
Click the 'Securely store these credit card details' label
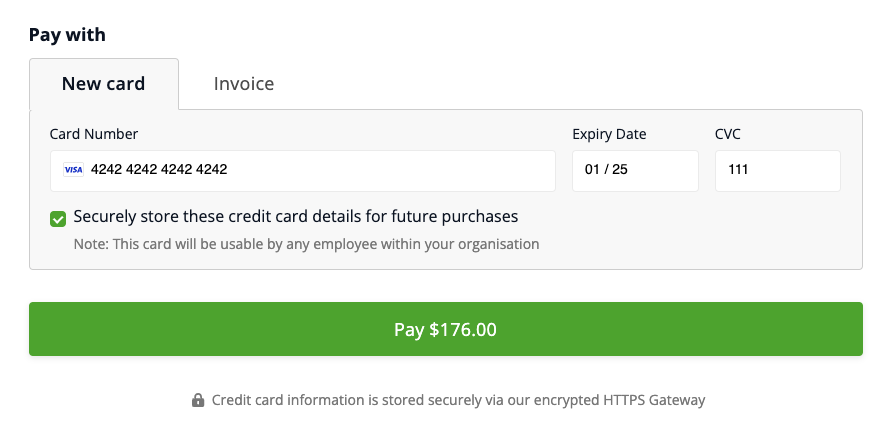click(296, 216)
